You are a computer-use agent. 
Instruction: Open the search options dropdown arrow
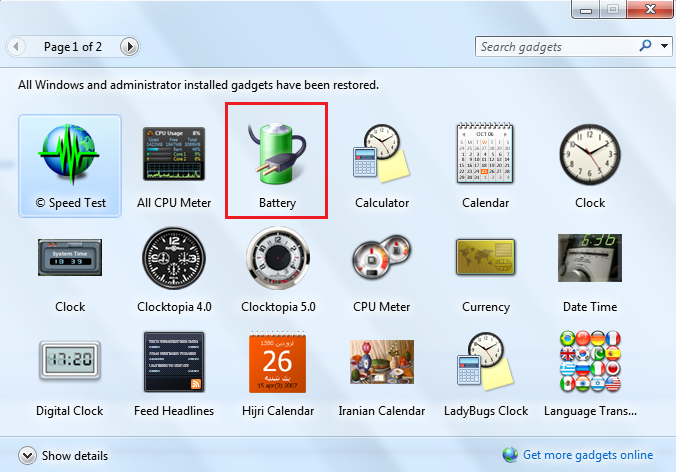665,46
